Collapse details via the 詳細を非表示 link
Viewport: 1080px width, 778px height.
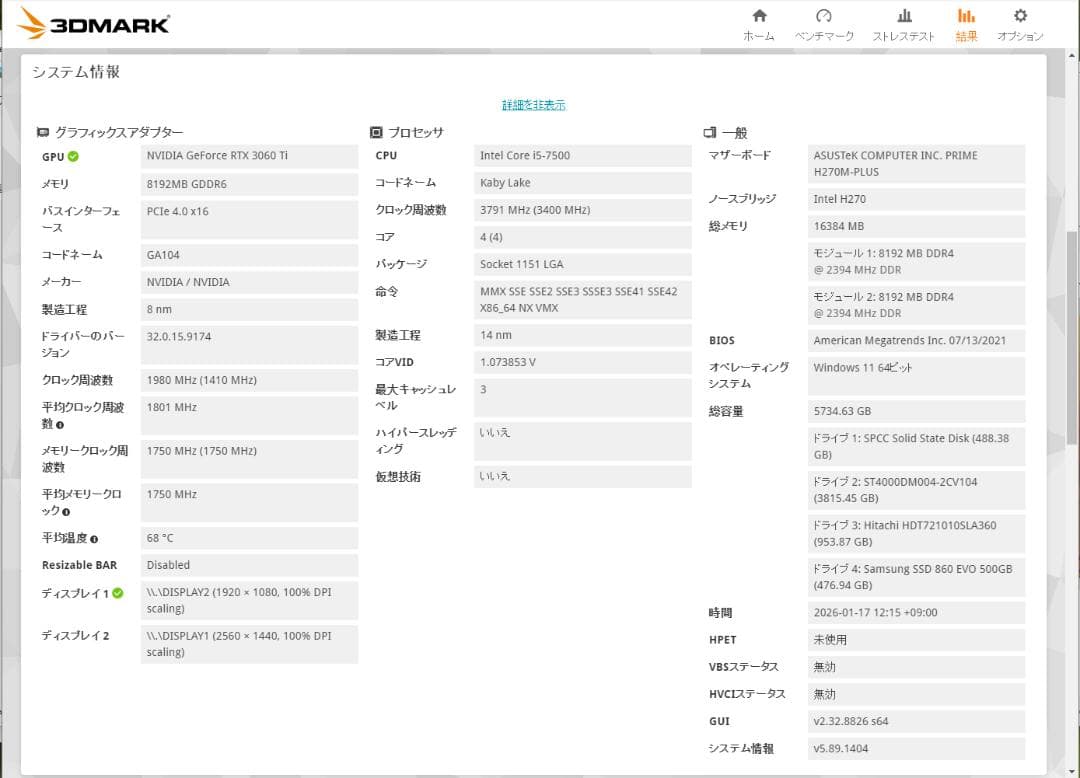tap(531, 104)
